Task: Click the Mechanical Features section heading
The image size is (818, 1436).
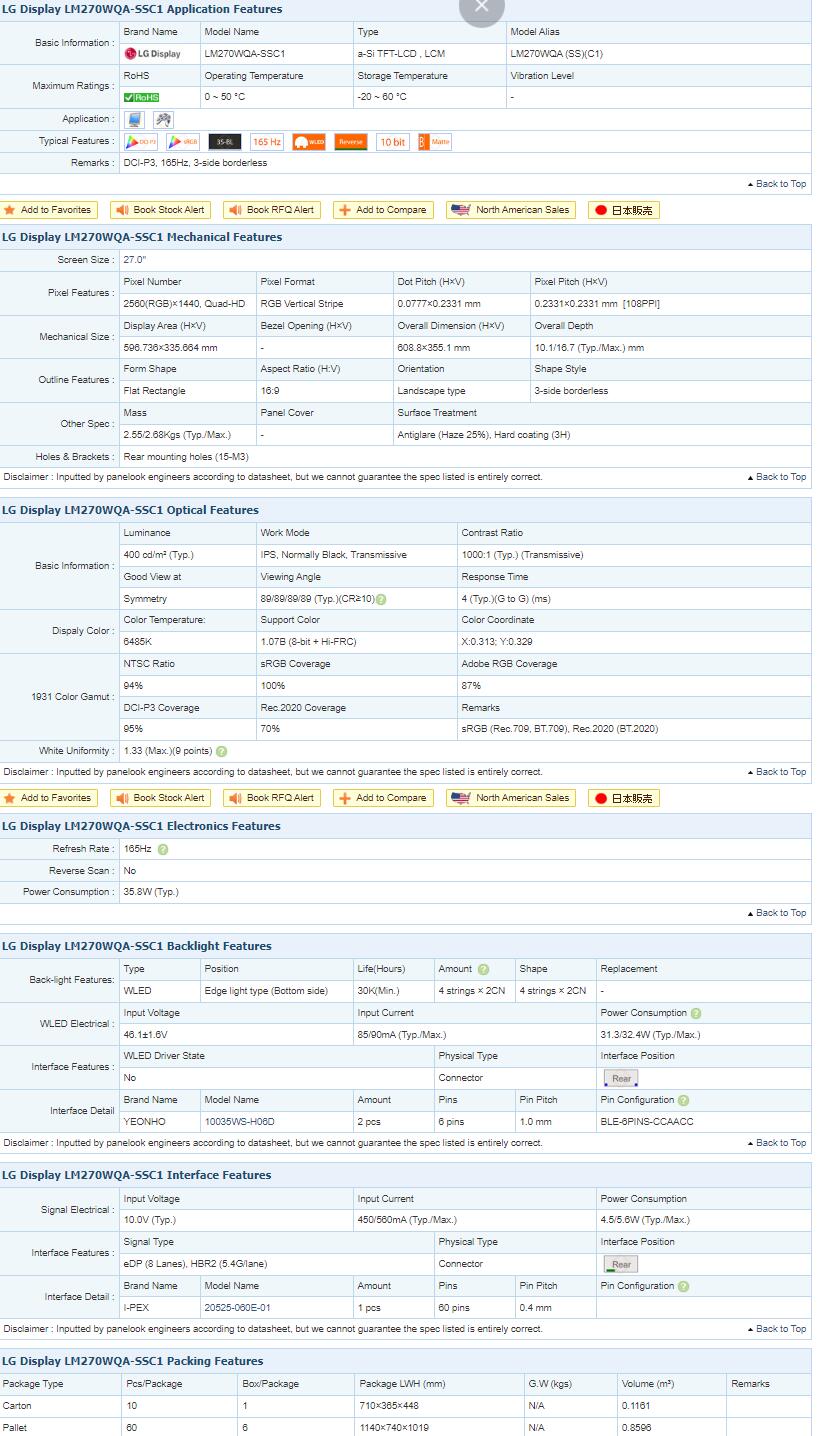Action: 142,237
